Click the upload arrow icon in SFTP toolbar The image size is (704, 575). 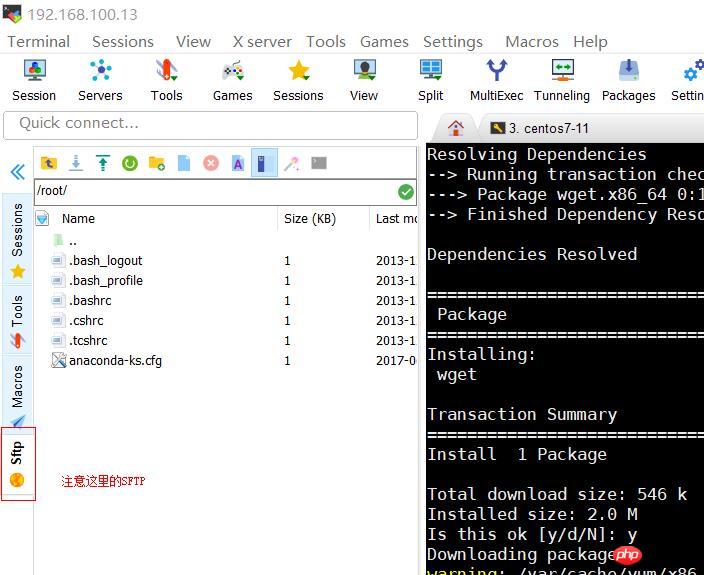point(103,163)
